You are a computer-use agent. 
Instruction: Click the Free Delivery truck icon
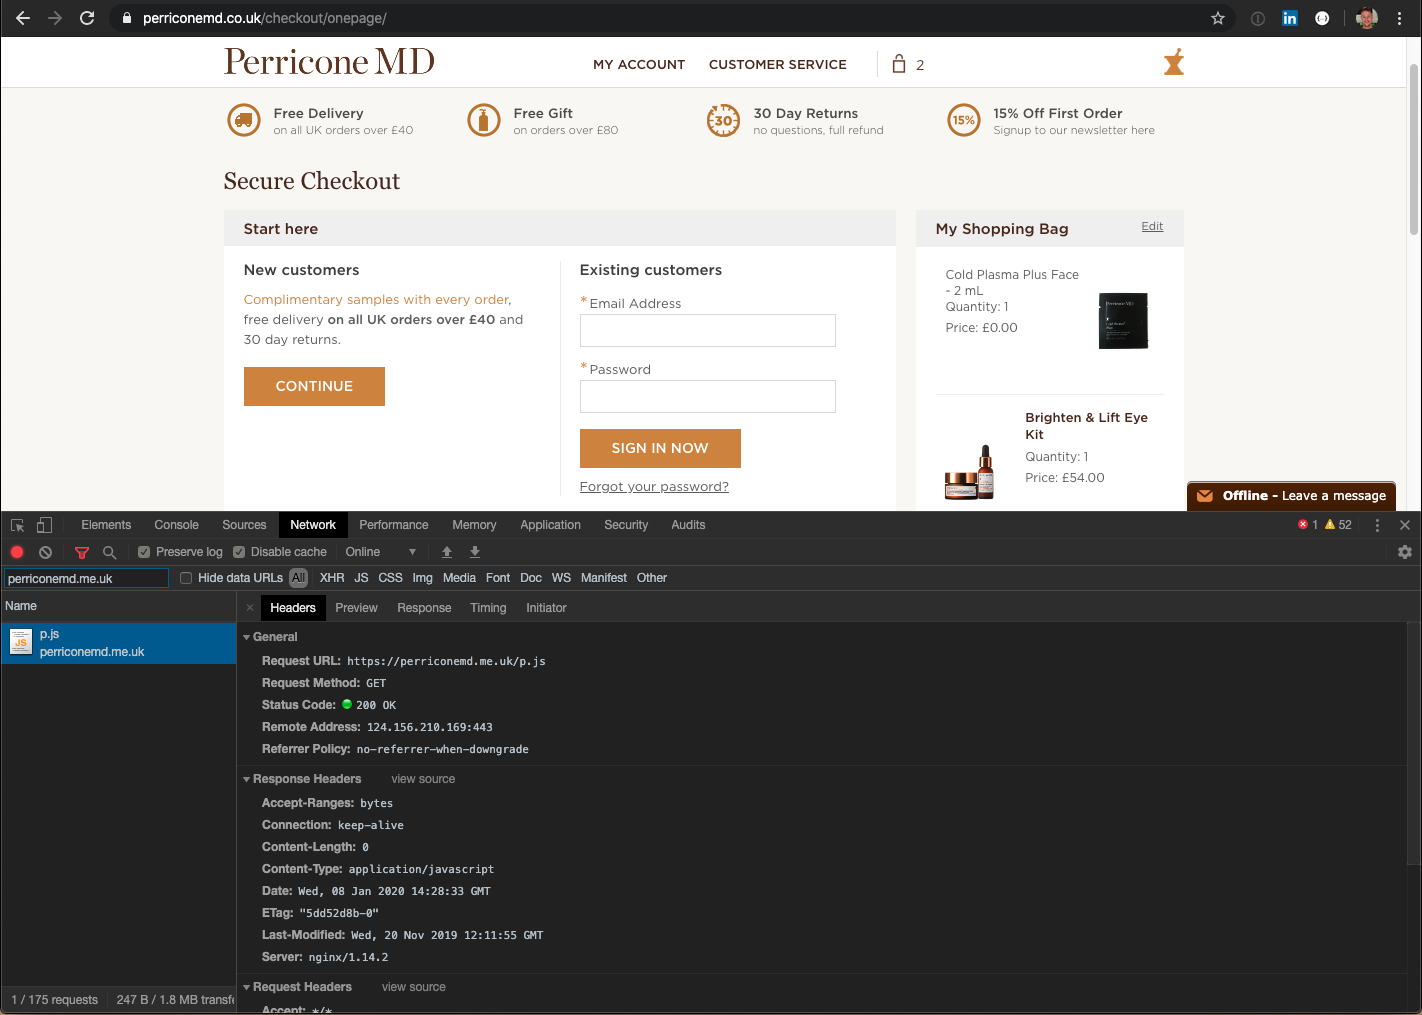(x=244, y=120)
